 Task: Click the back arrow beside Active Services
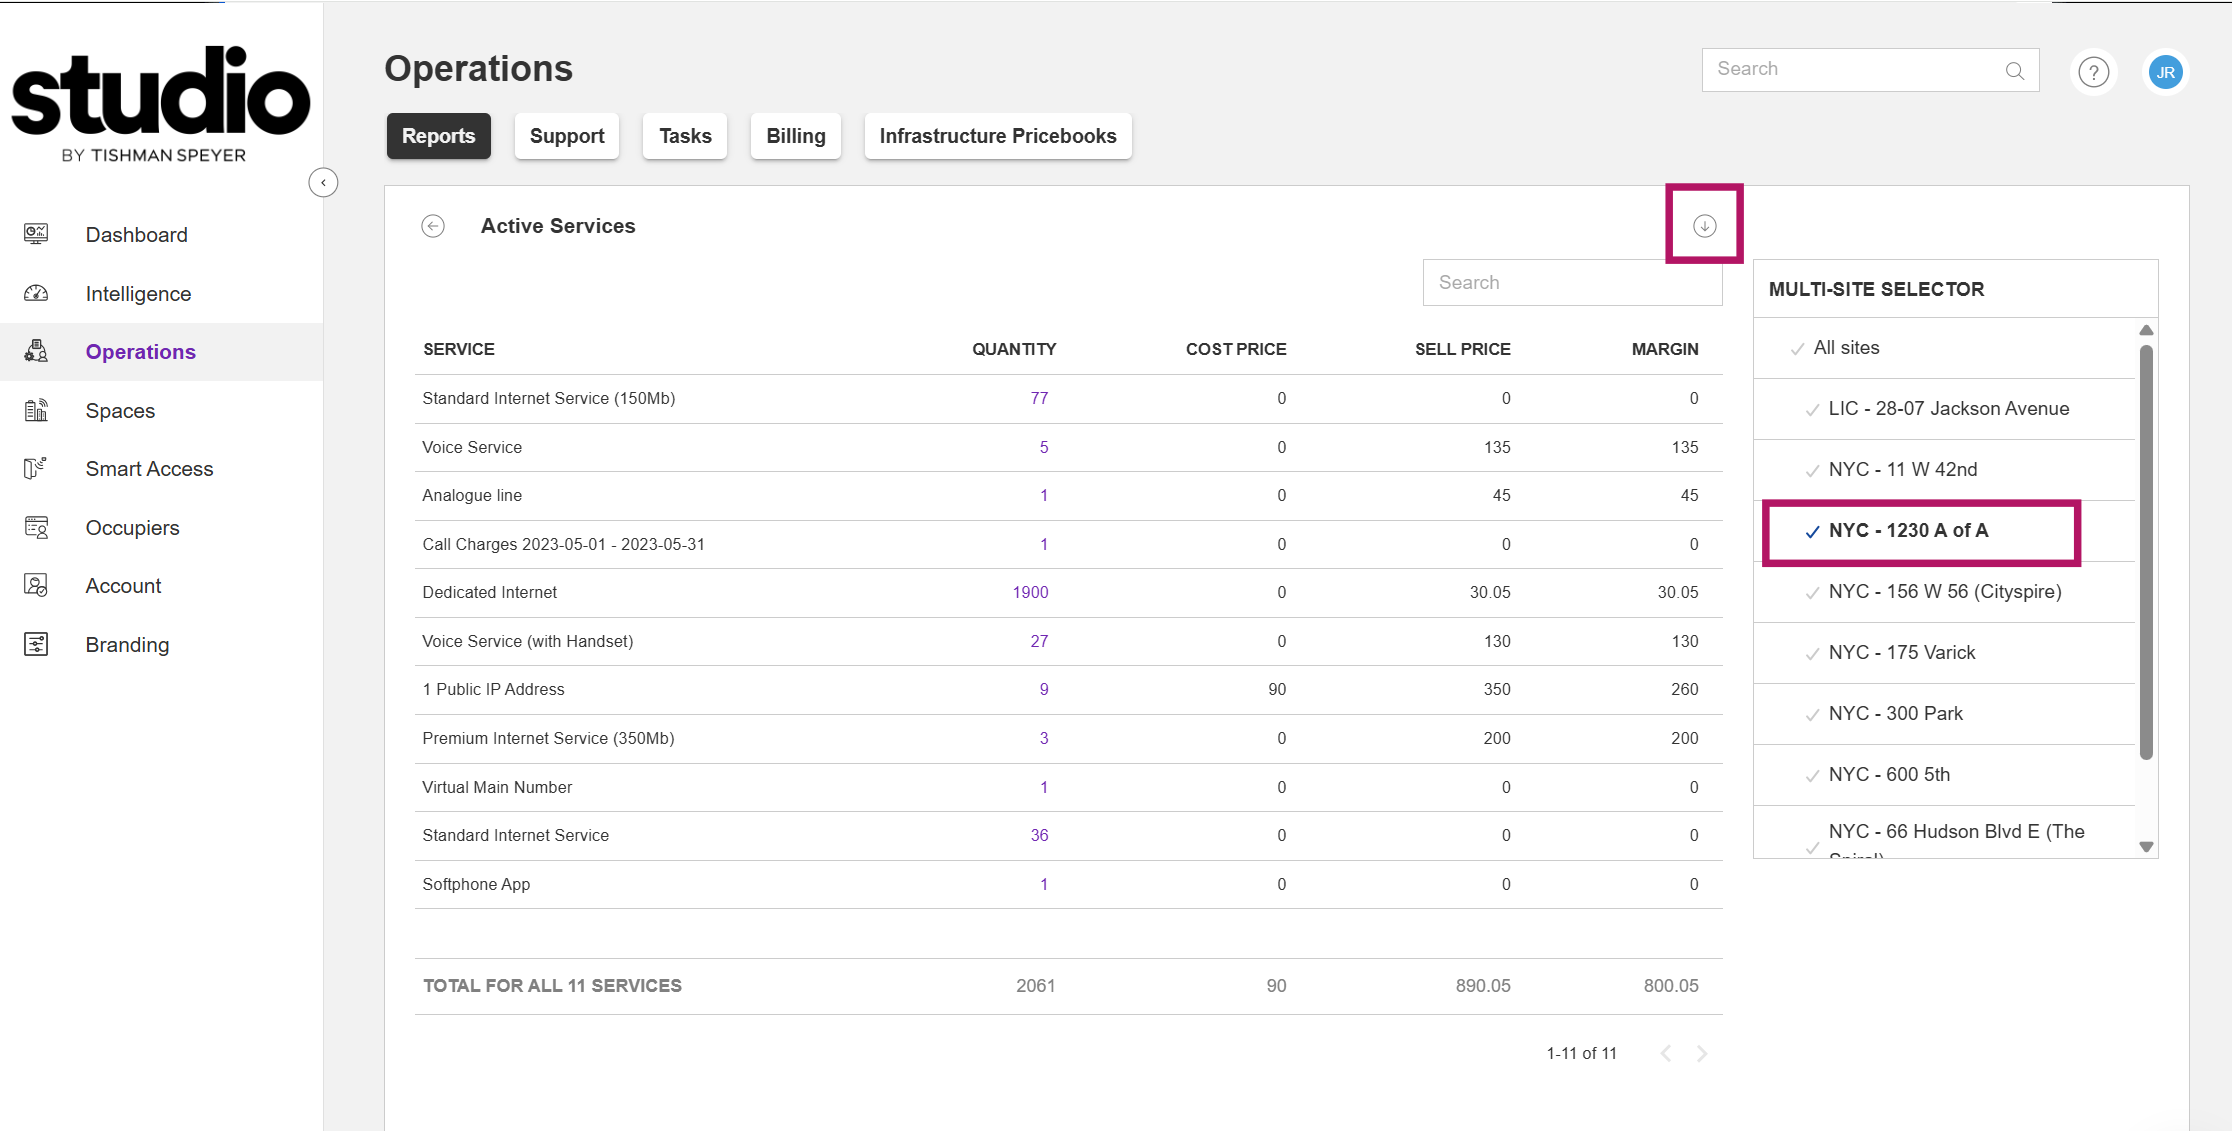click(433, 226)
